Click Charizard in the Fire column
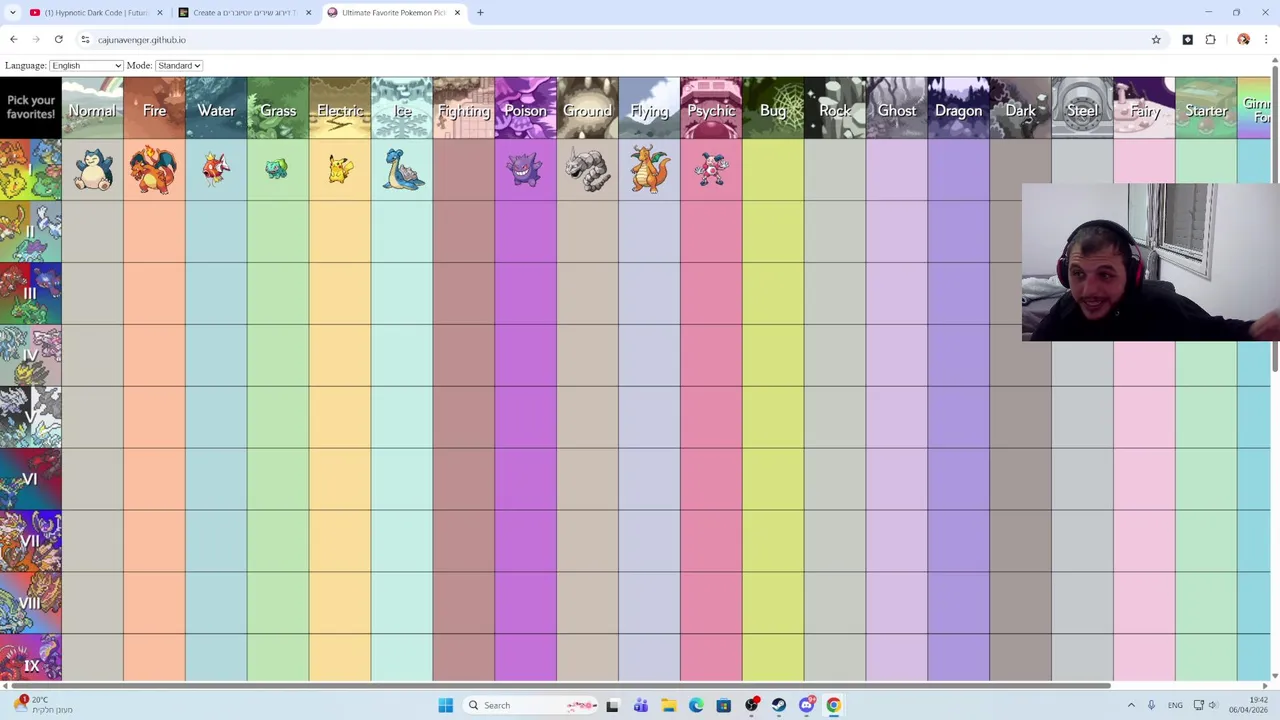1280x720 pixels. 153,170
